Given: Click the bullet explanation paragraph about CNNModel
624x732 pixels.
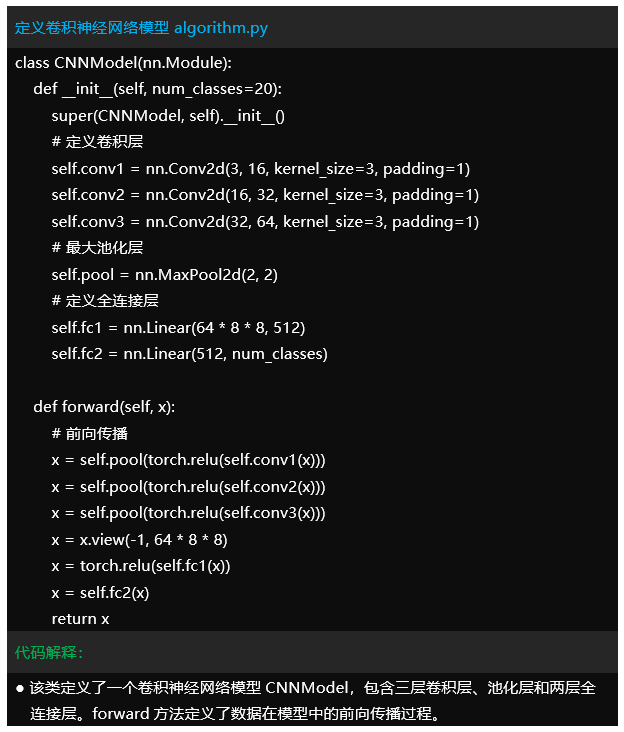Looking at the screenshot, I should pos(311,701).
